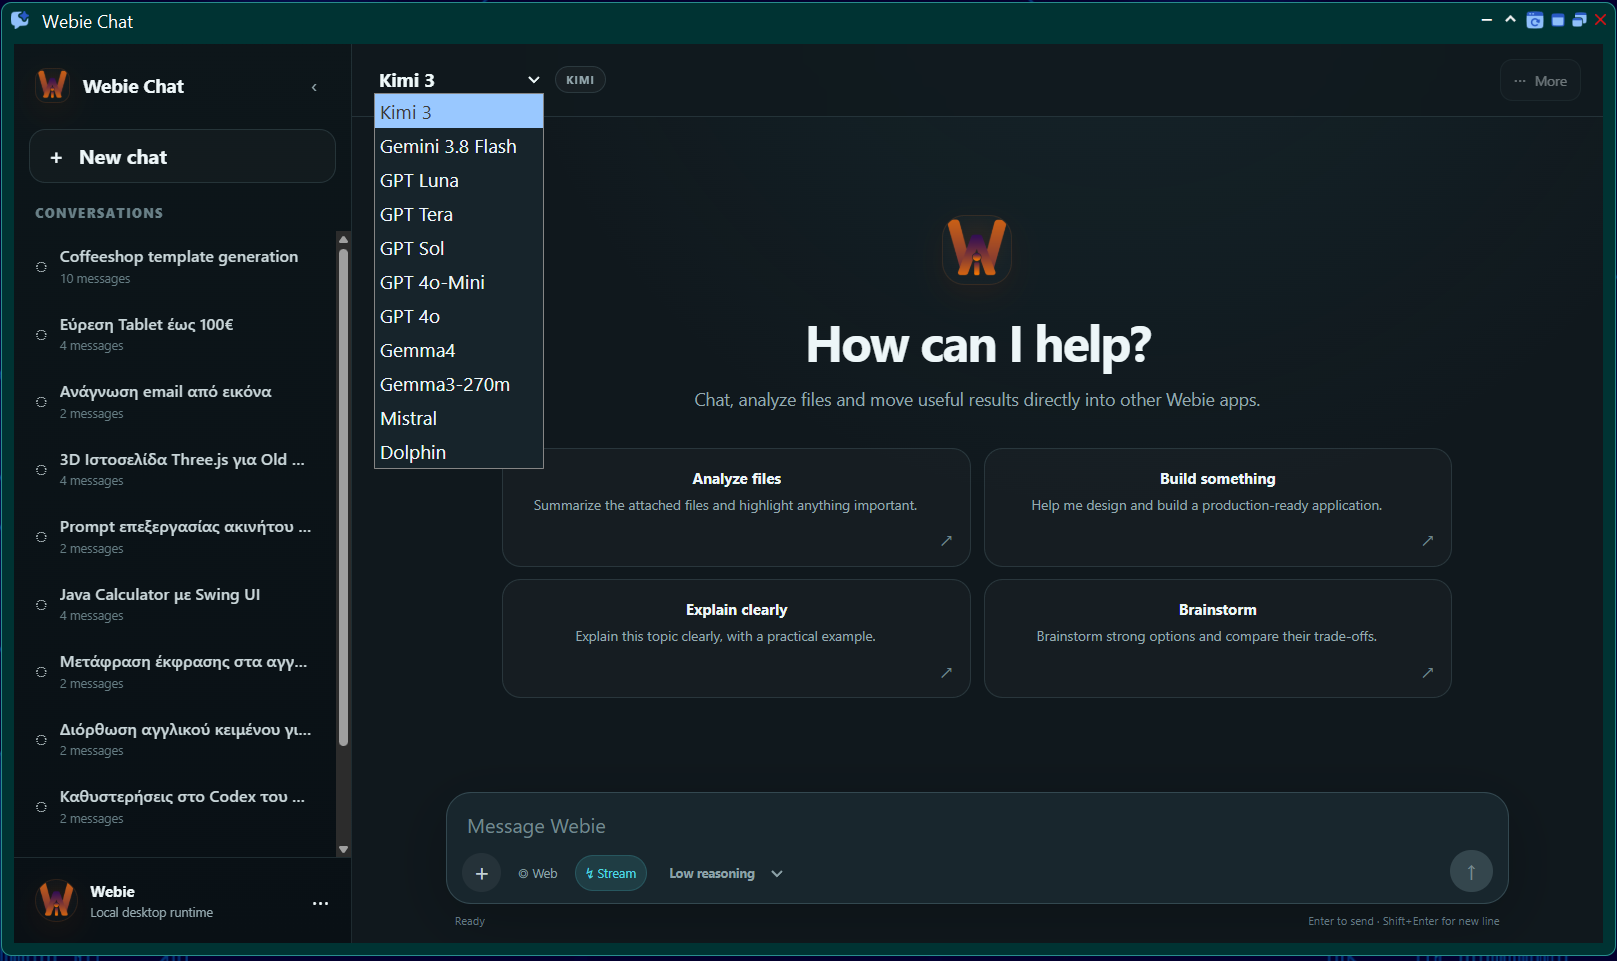Select Kimi 3 from the model list

(459, 112)
